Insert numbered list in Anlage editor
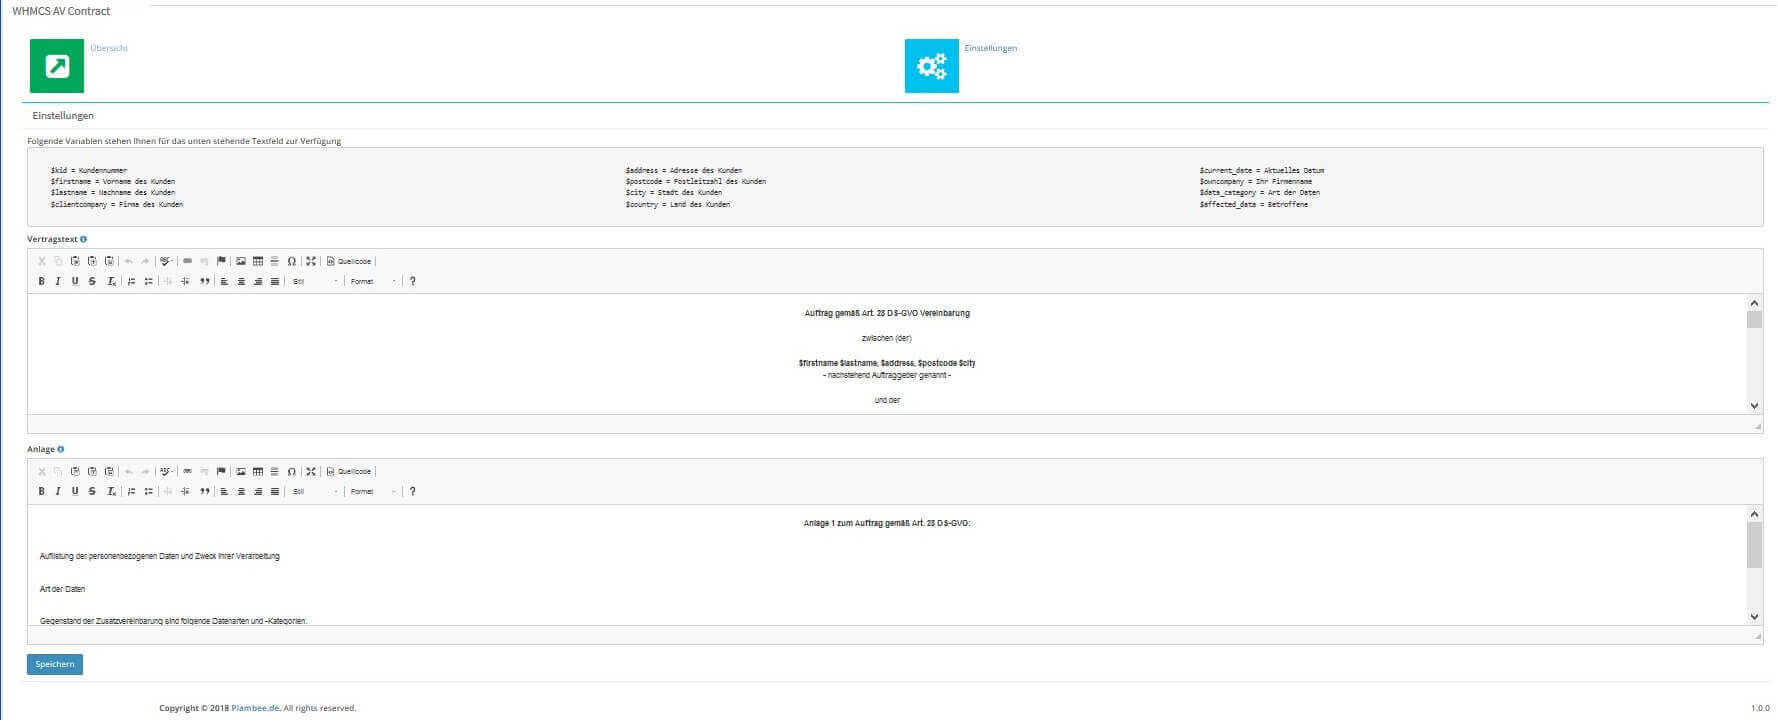This screenshot has width=1778, height=726. 131,492
